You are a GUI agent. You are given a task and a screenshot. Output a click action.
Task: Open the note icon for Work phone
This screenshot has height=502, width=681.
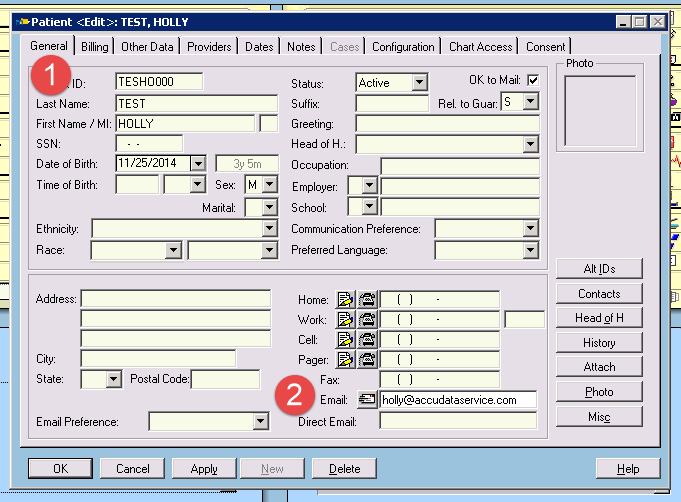(346, 319)
